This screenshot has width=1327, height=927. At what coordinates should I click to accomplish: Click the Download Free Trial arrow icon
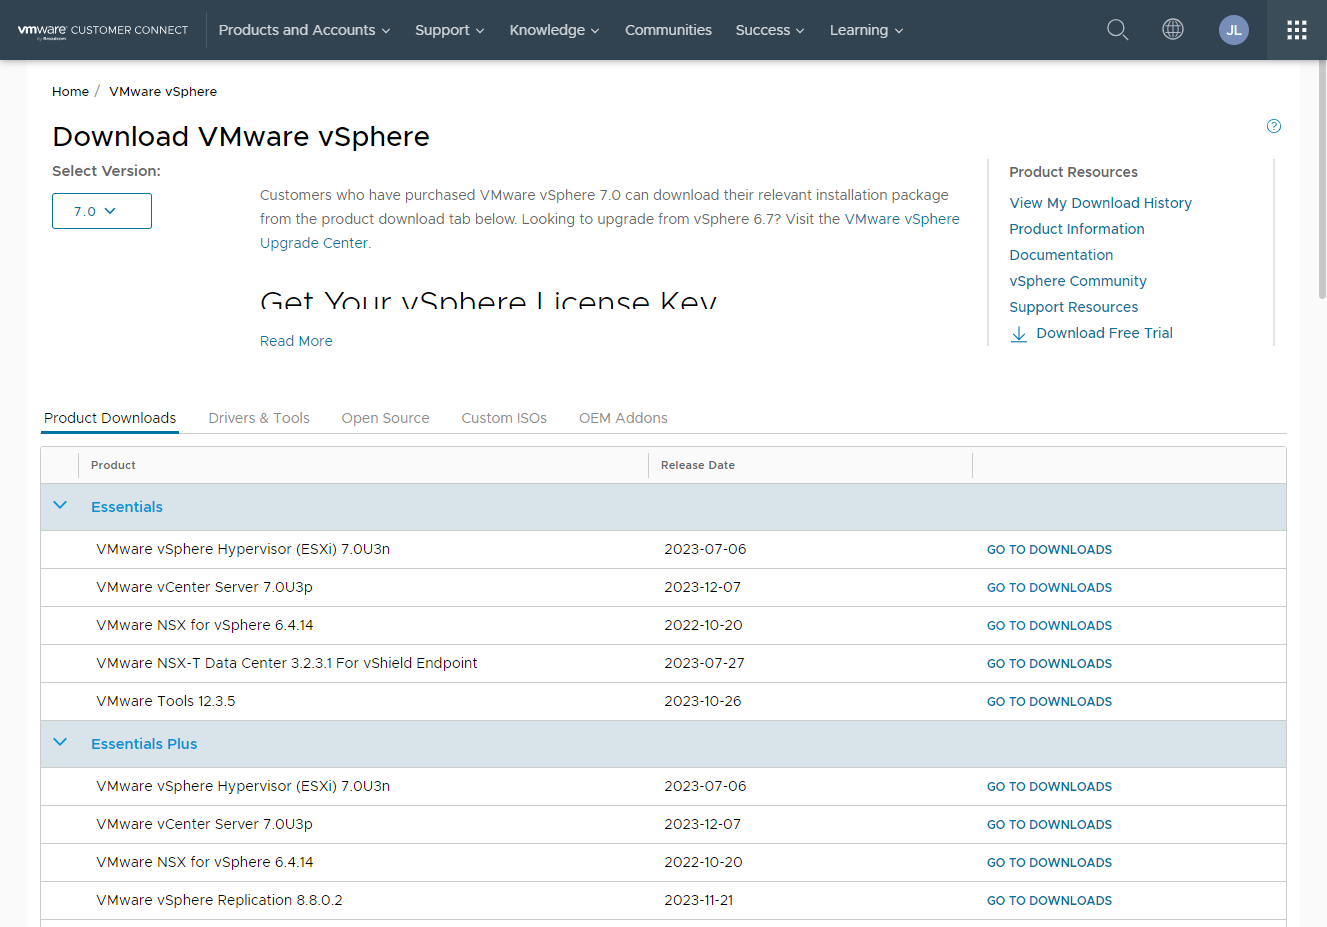pyautogui.click(x=1019, y=334)
